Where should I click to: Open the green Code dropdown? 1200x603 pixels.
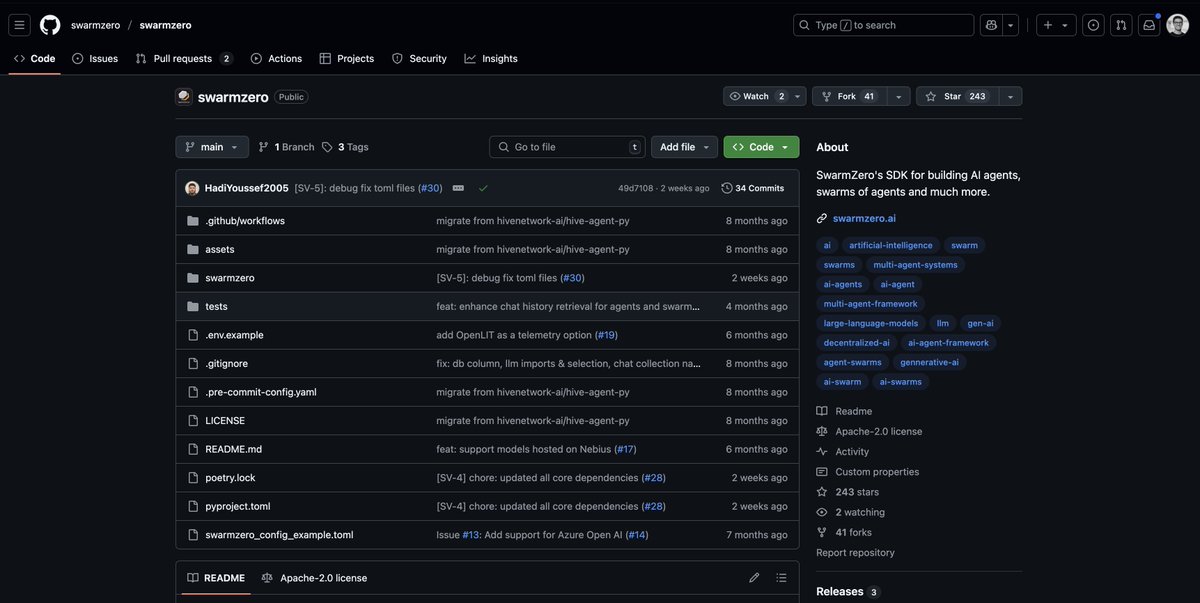point(761,147)
